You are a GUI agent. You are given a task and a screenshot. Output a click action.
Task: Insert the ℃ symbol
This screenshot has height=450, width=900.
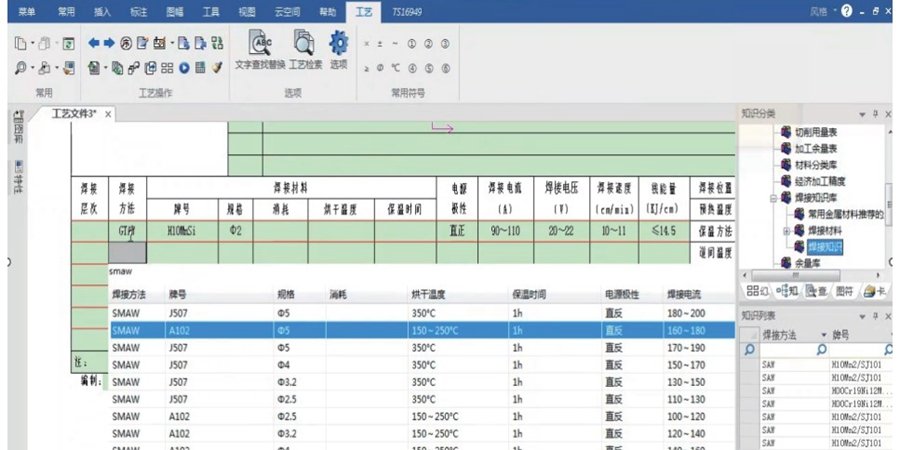click(x=395, y=68)
